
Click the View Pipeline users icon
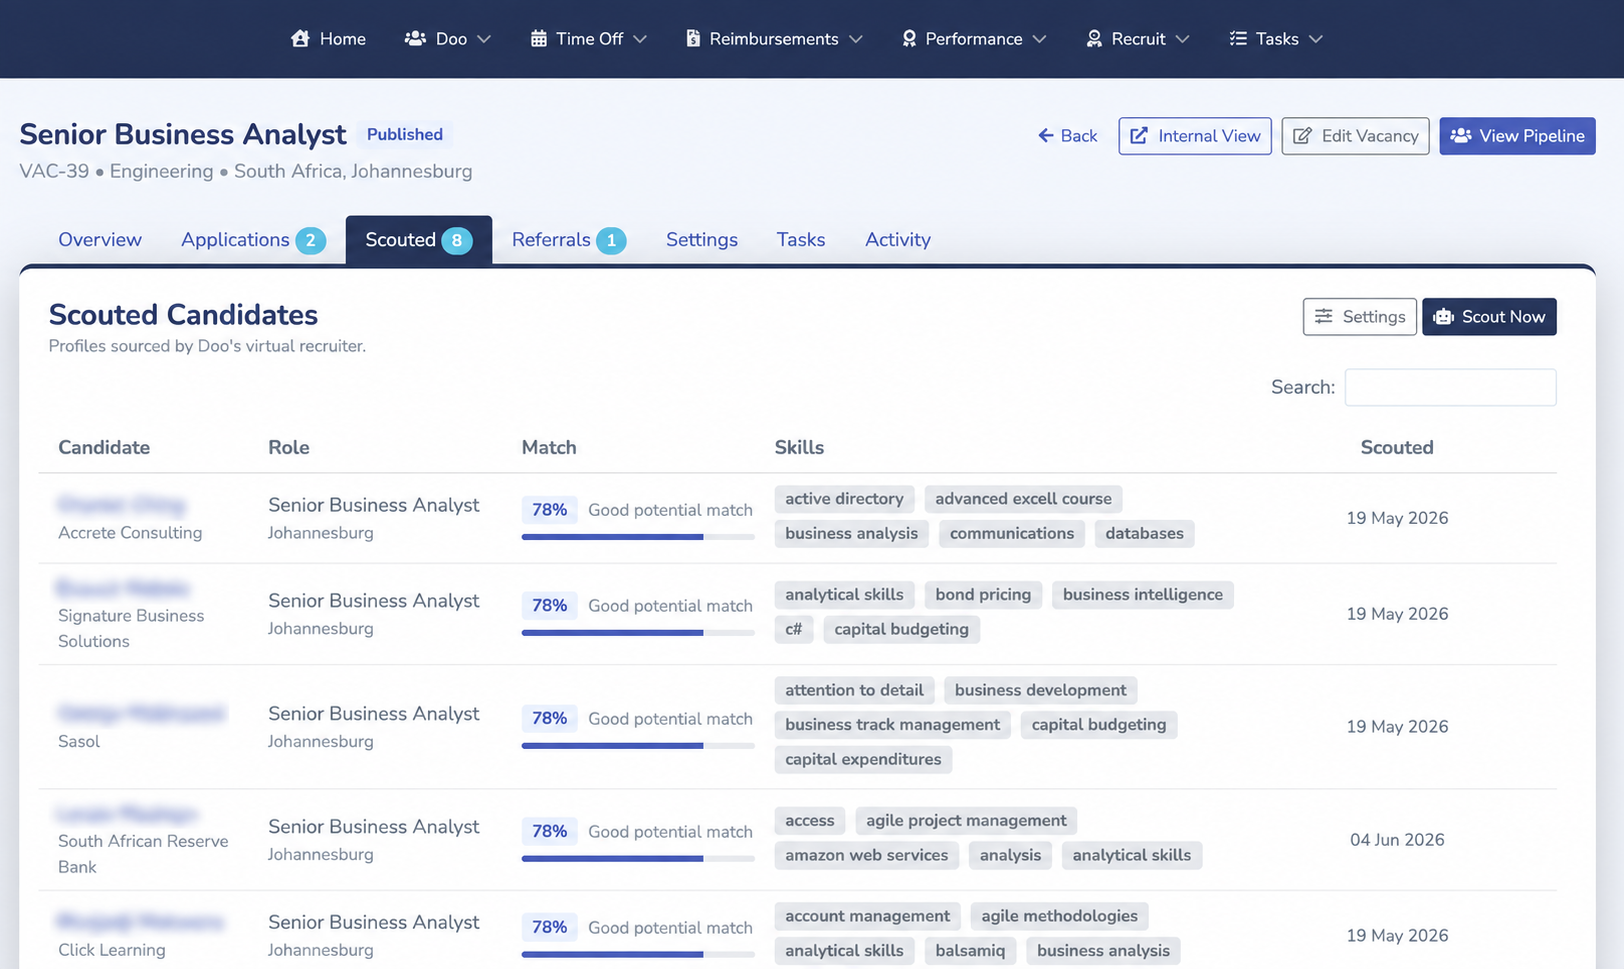[x=1461, y=135]
